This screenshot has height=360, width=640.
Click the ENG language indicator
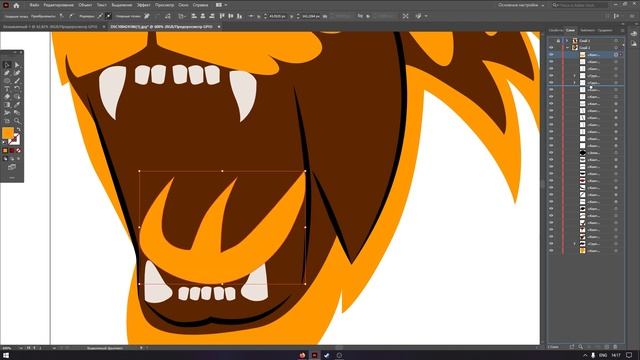tap(602, 356)
